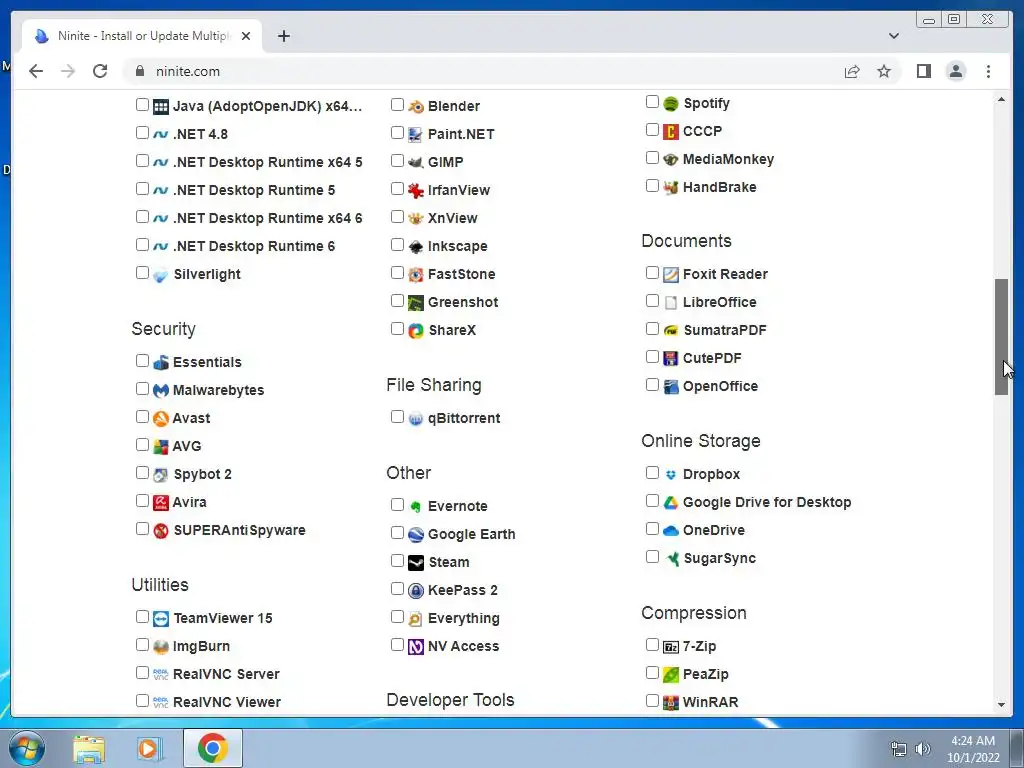Launch Windows Media Player from taskbar
1024x768 pixels.
pos(149,748)
